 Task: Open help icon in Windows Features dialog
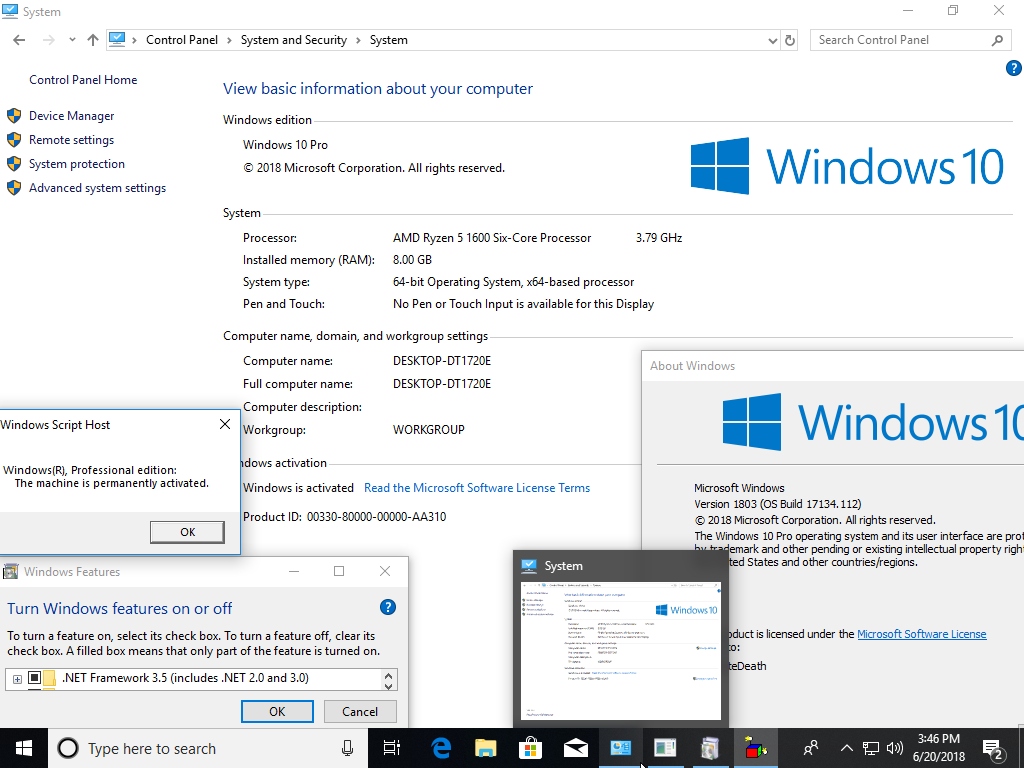387,607
